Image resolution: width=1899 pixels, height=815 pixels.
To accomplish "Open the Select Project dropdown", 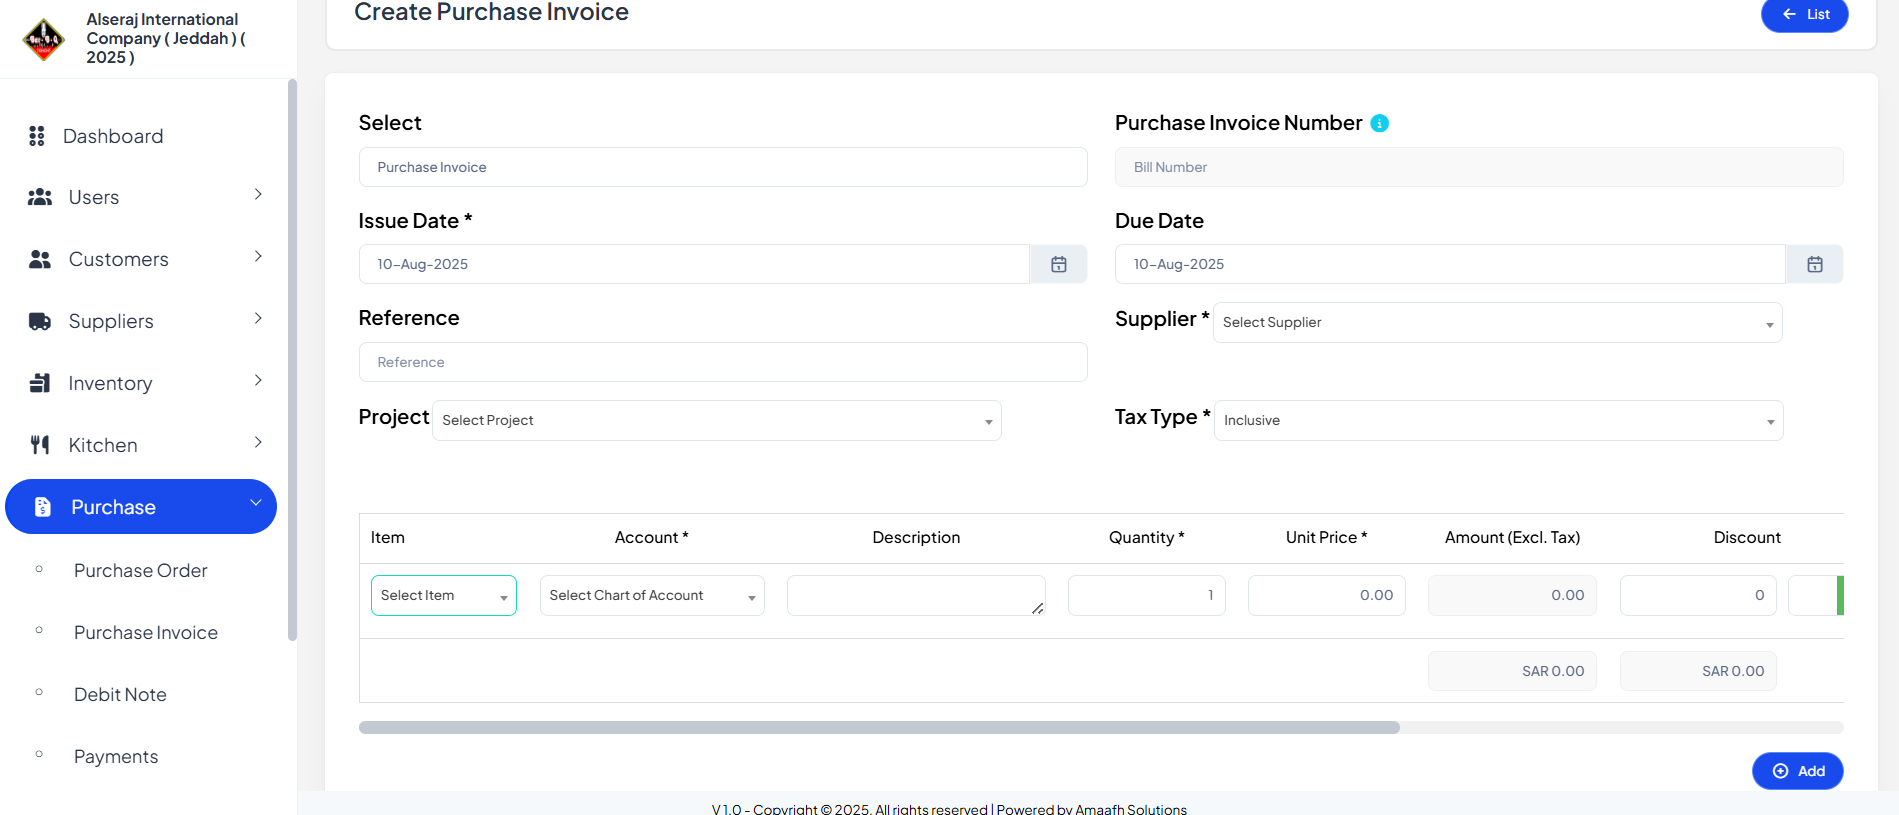I will point(716,420).
